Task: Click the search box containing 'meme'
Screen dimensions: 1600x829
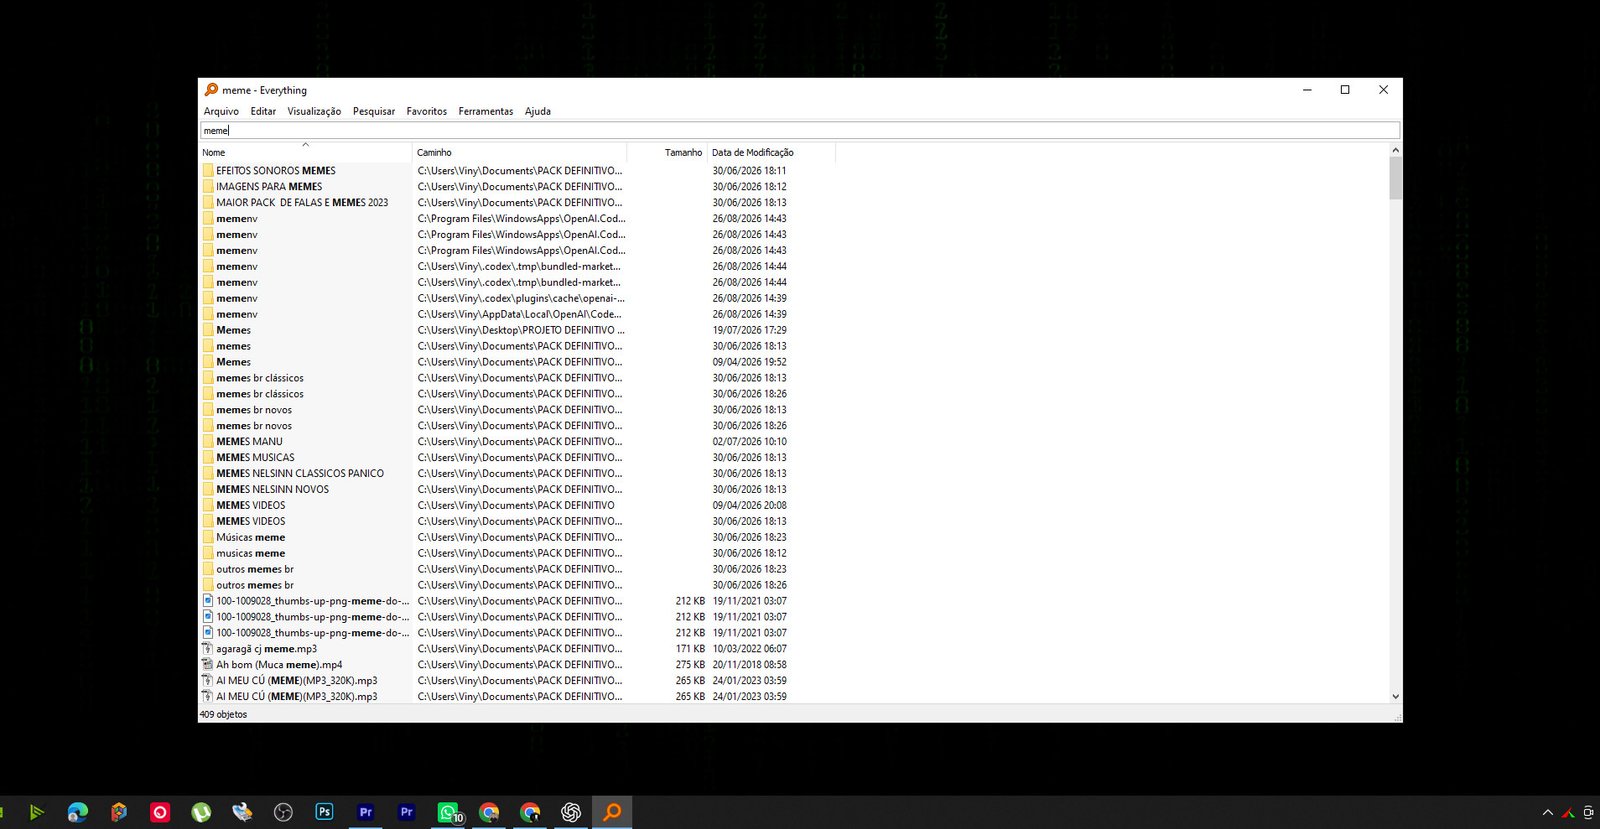Action: tap(800, 130)
